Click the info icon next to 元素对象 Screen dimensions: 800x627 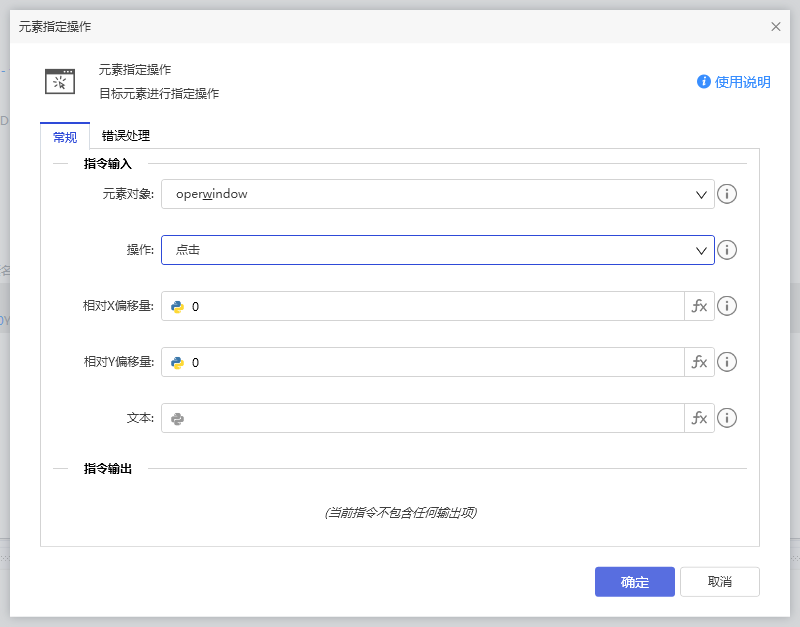[727, 194]
